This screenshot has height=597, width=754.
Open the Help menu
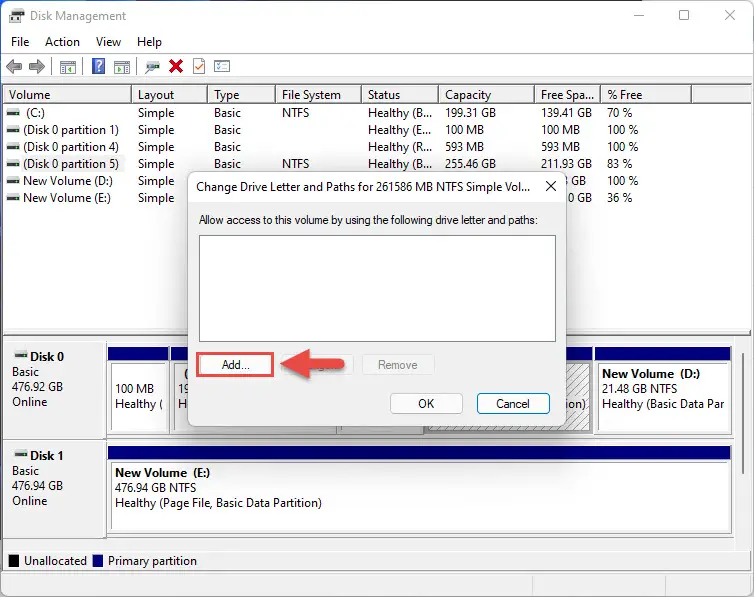pos(149,42)
